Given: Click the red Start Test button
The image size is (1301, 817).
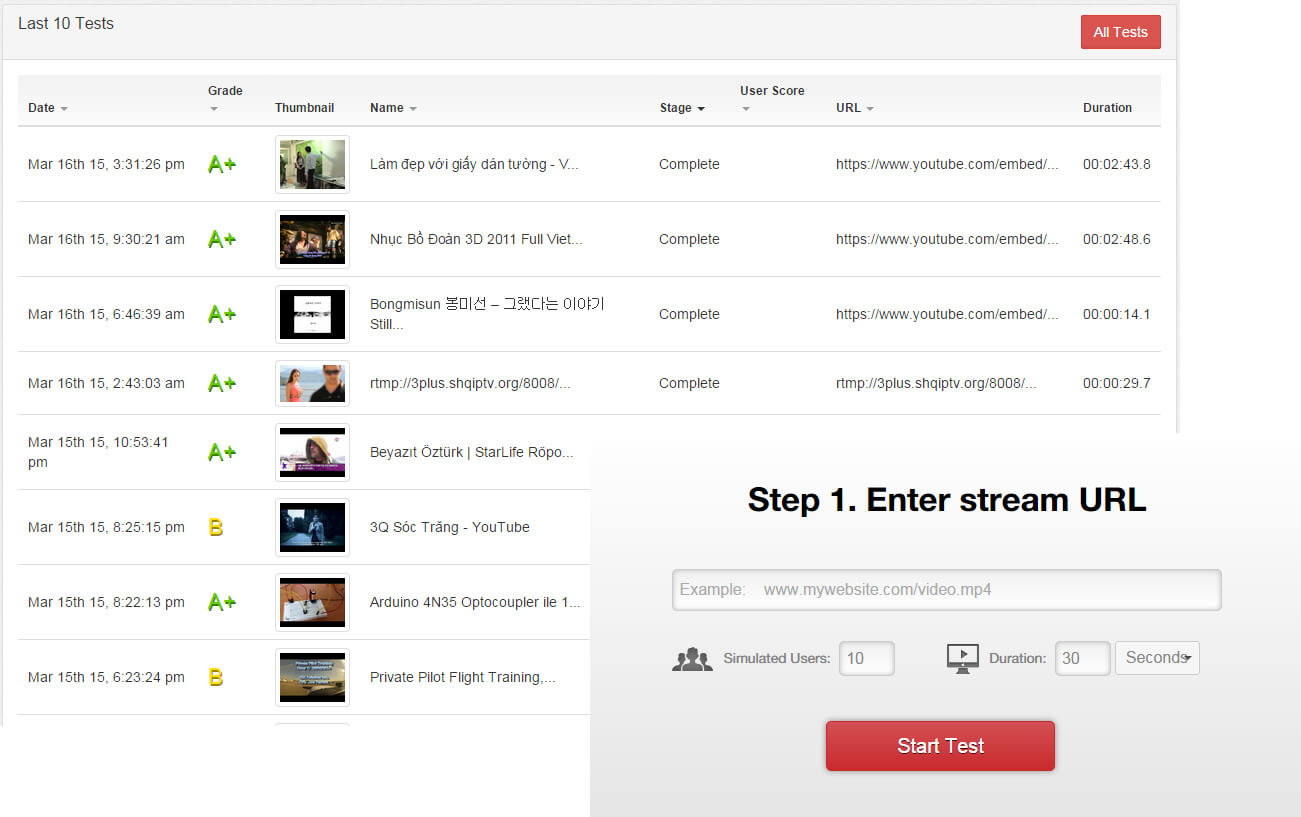Looking at the screenshot, I should coord(940,746).
